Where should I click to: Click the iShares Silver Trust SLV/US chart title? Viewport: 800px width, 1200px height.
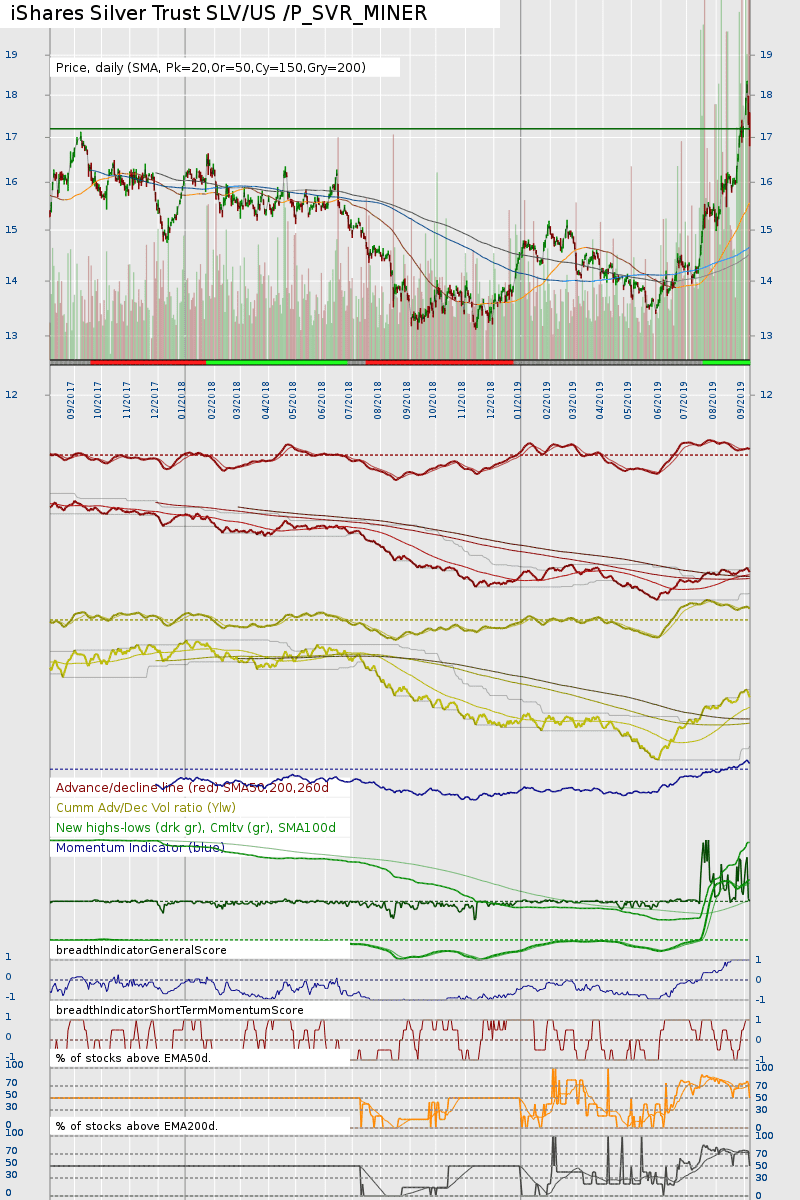219,13
